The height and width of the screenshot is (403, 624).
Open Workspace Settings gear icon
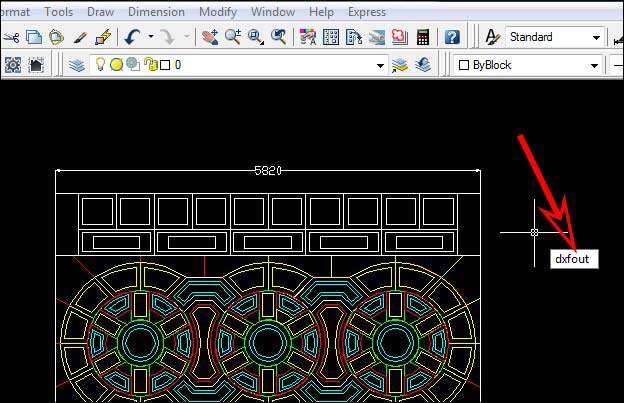point(13,65)
